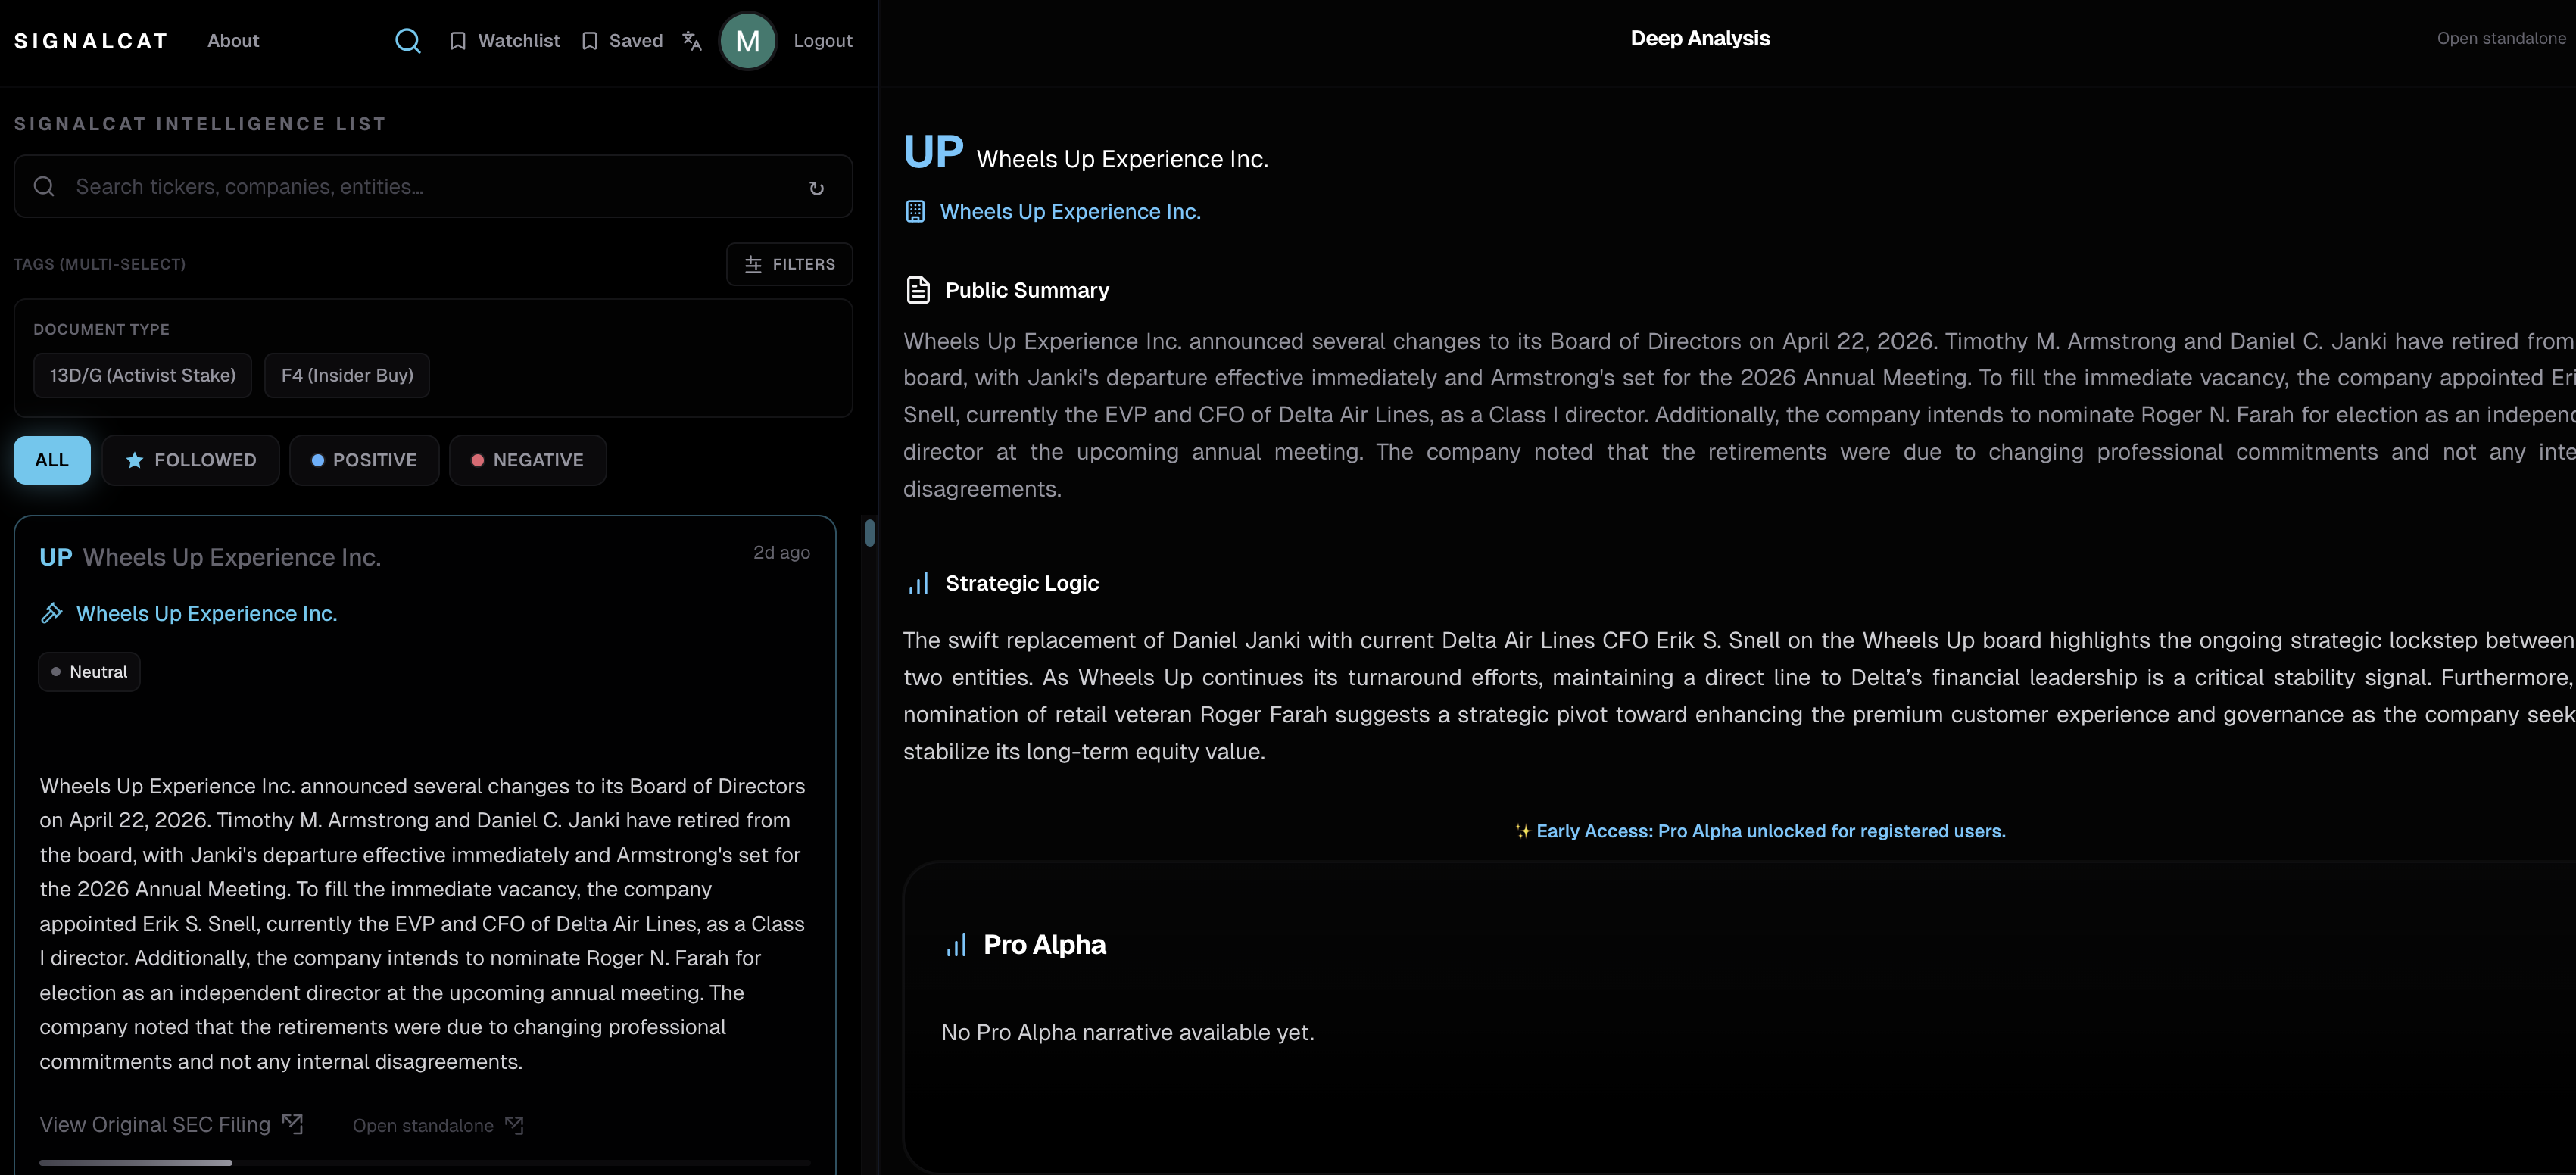
Task: Open the Wheels Up Experience Inc. link in Deep Analysis
Action: pos(1070,212)
